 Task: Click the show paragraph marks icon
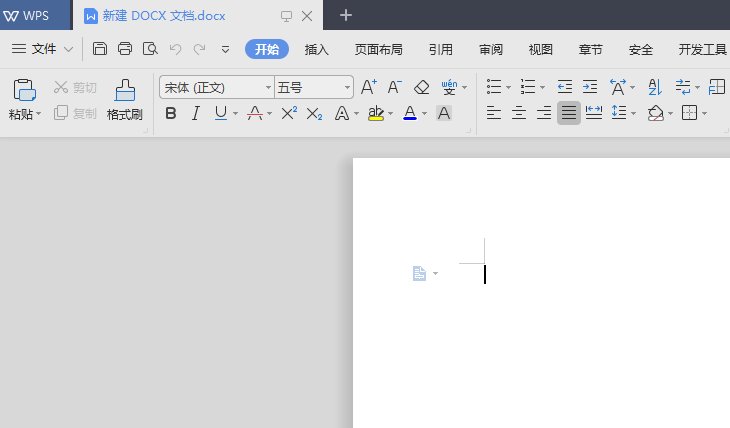coord(683,87)
